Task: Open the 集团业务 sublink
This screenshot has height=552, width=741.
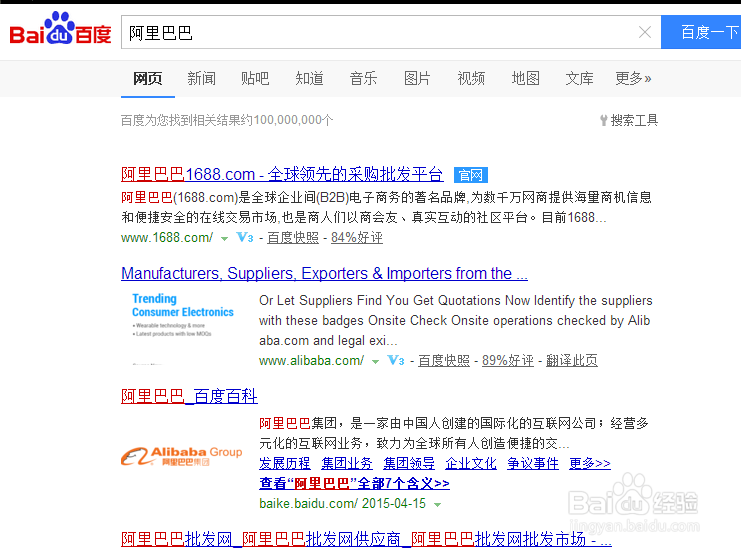Action: (347, 464)
